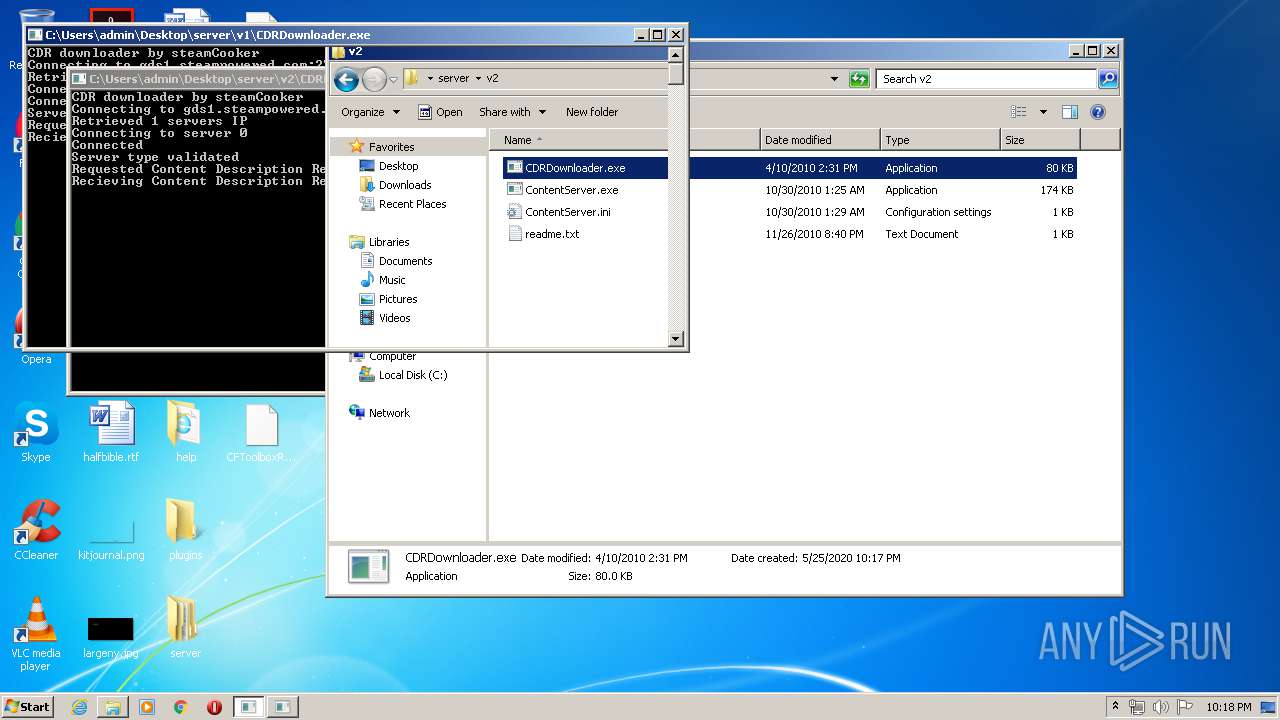The height and width of the screenshot is (720, 1280).
Task: Show hidden tray icons arrow
Action: click(1116, 707)
